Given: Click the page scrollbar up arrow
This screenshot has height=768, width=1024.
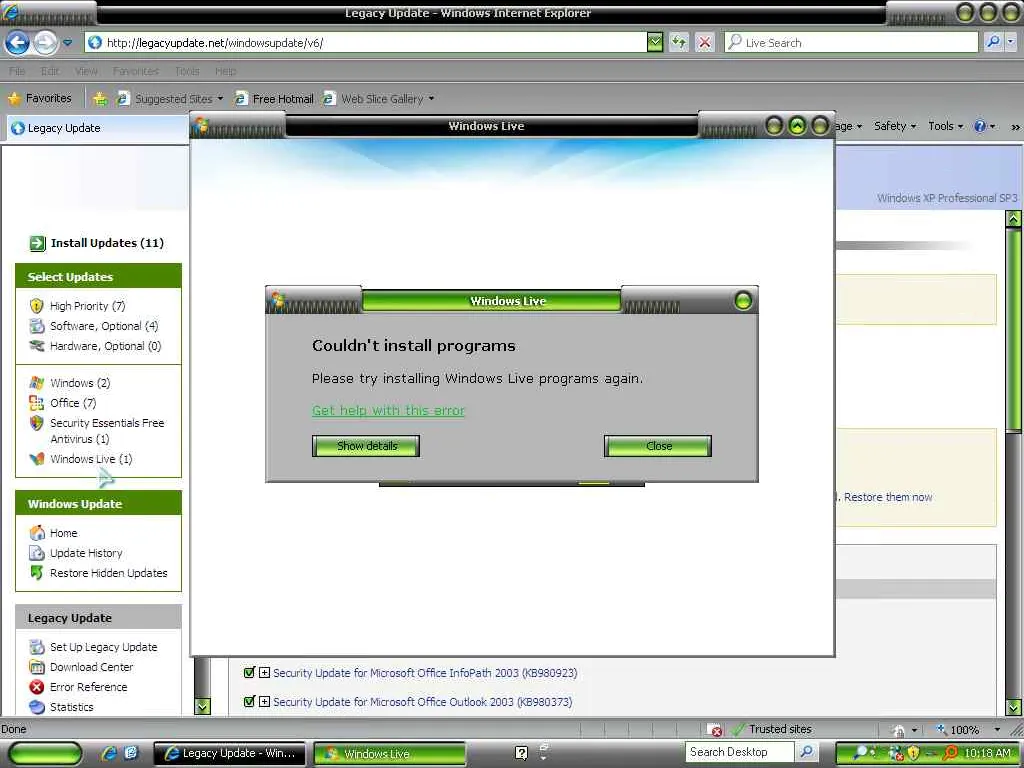Looking at the screenshot, I should click(1014, 219).
